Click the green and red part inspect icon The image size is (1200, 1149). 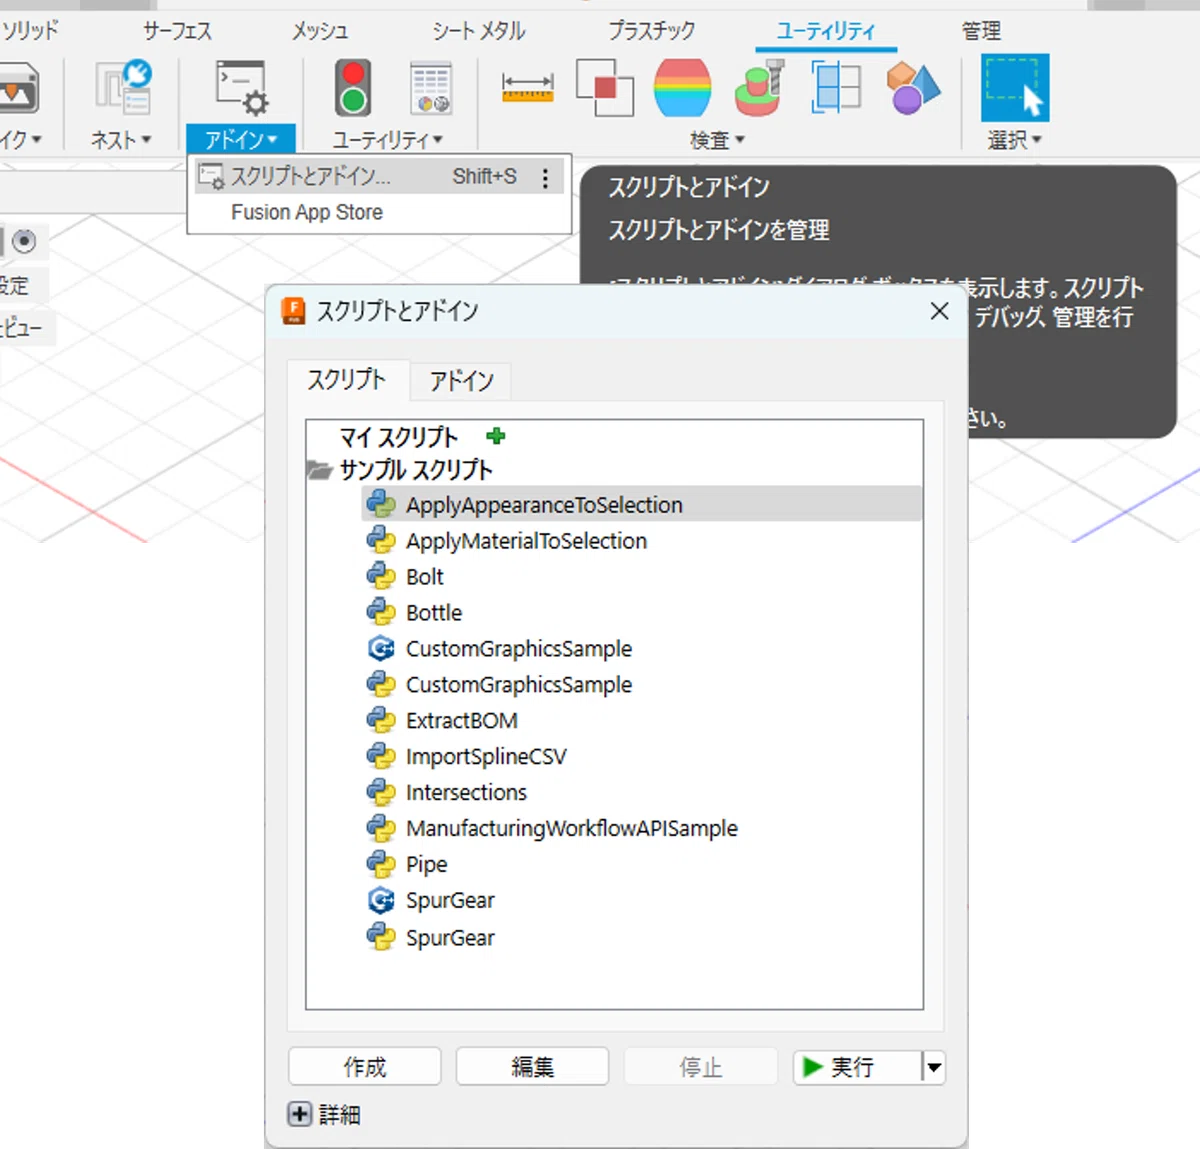click(x=760, y=88)
